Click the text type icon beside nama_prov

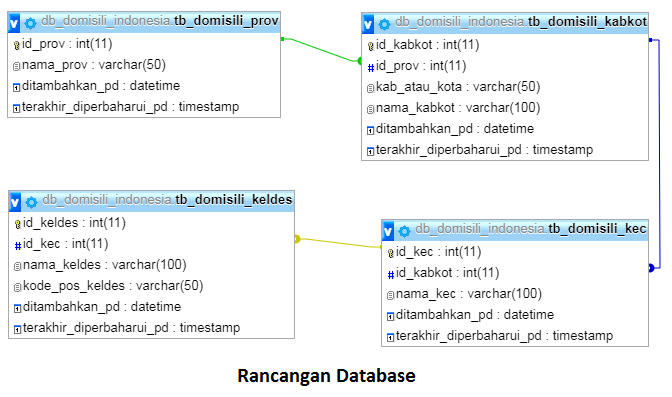(x=17, y=66)
